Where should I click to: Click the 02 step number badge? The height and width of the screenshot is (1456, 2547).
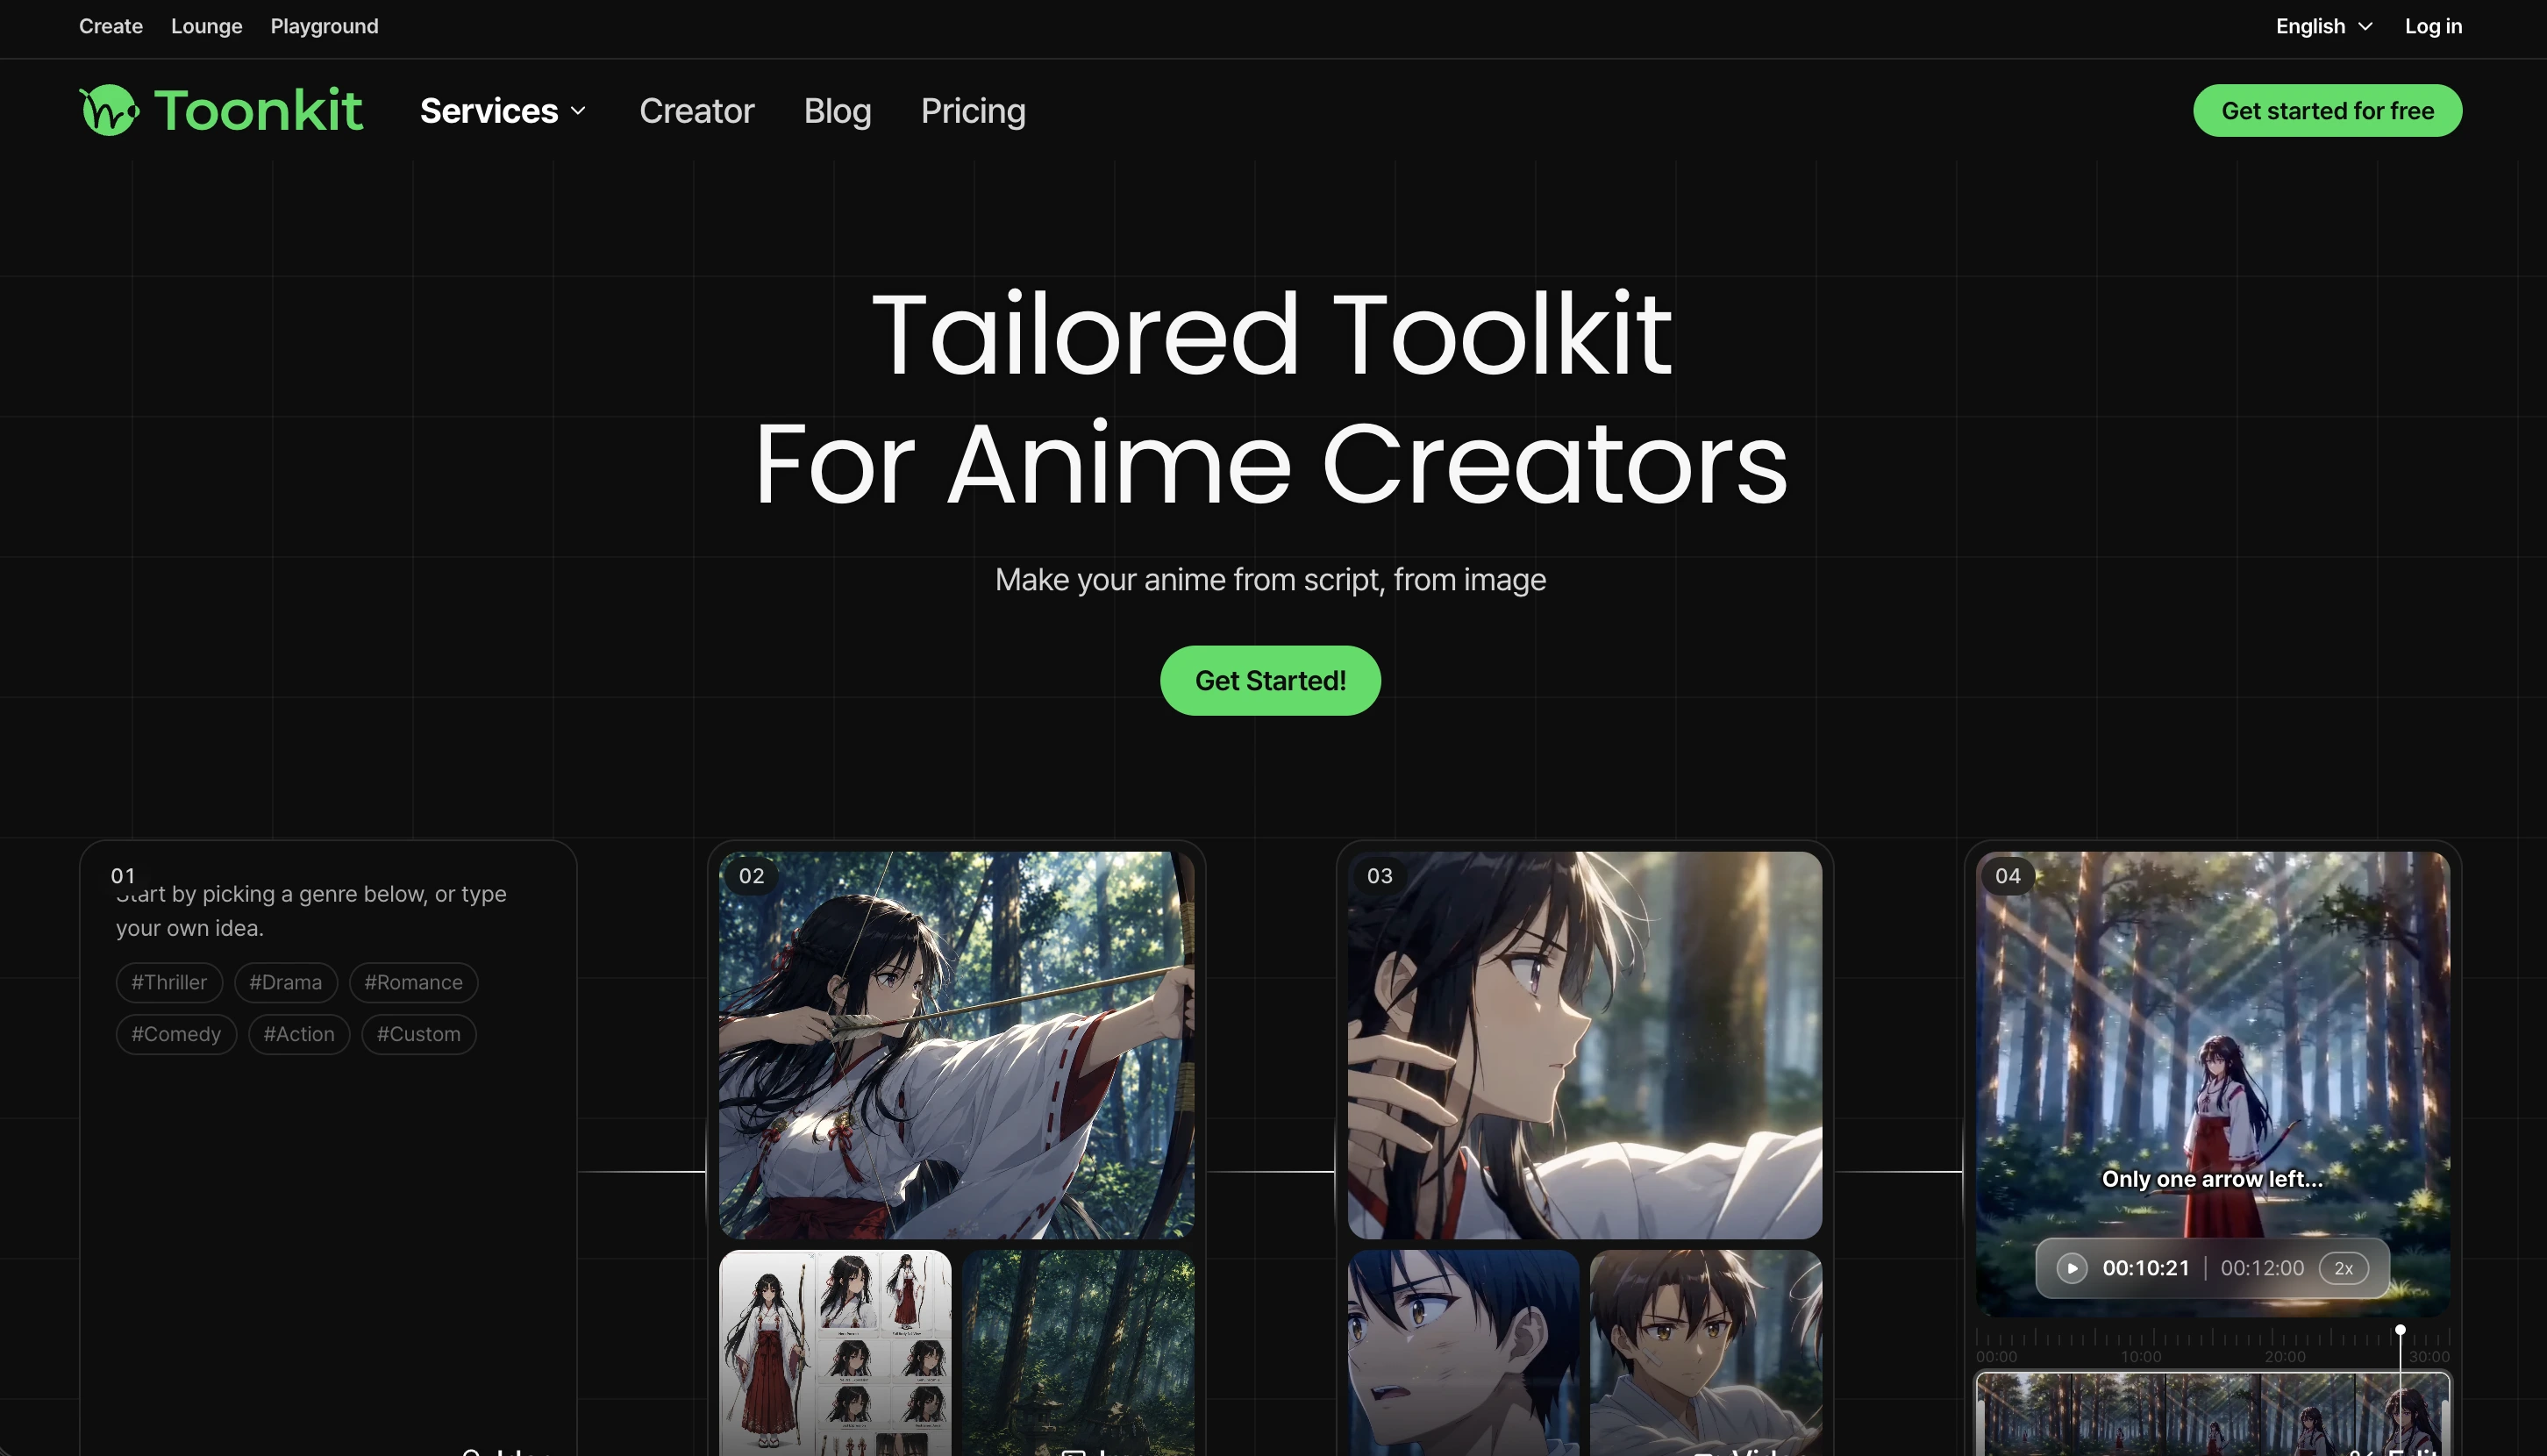[751, 876]
